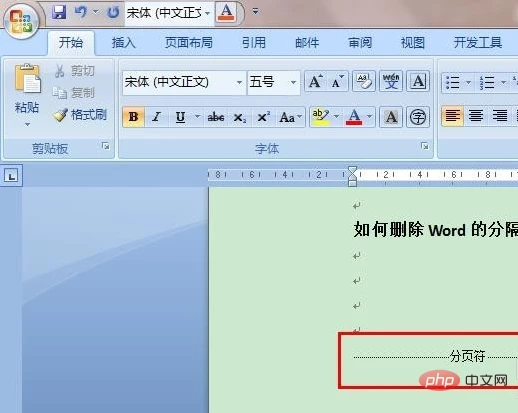Switch to the 开始 tab
518x413 pixels.
coord(71,43)
